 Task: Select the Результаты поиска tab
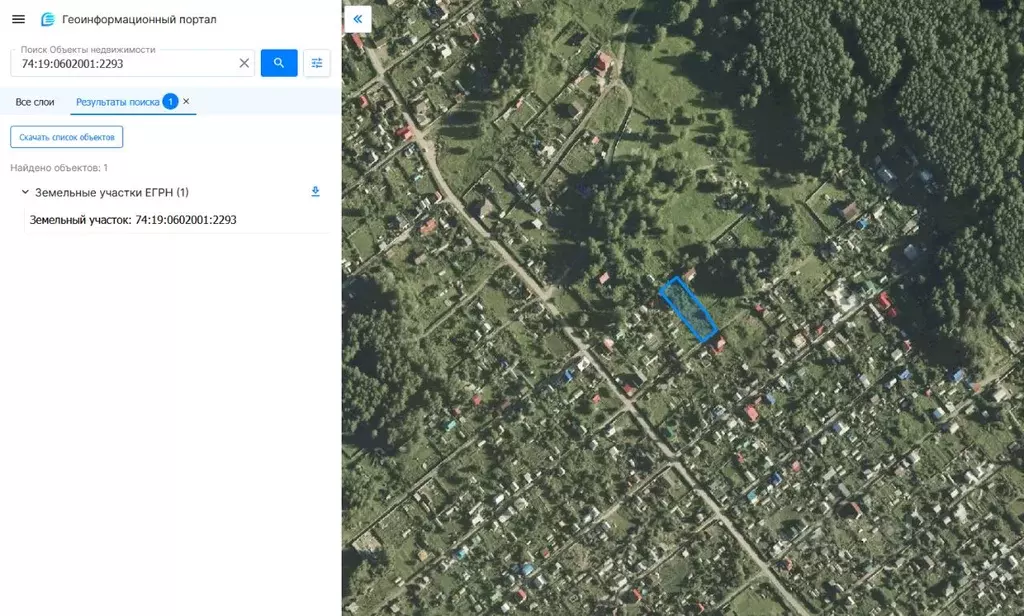118,102
